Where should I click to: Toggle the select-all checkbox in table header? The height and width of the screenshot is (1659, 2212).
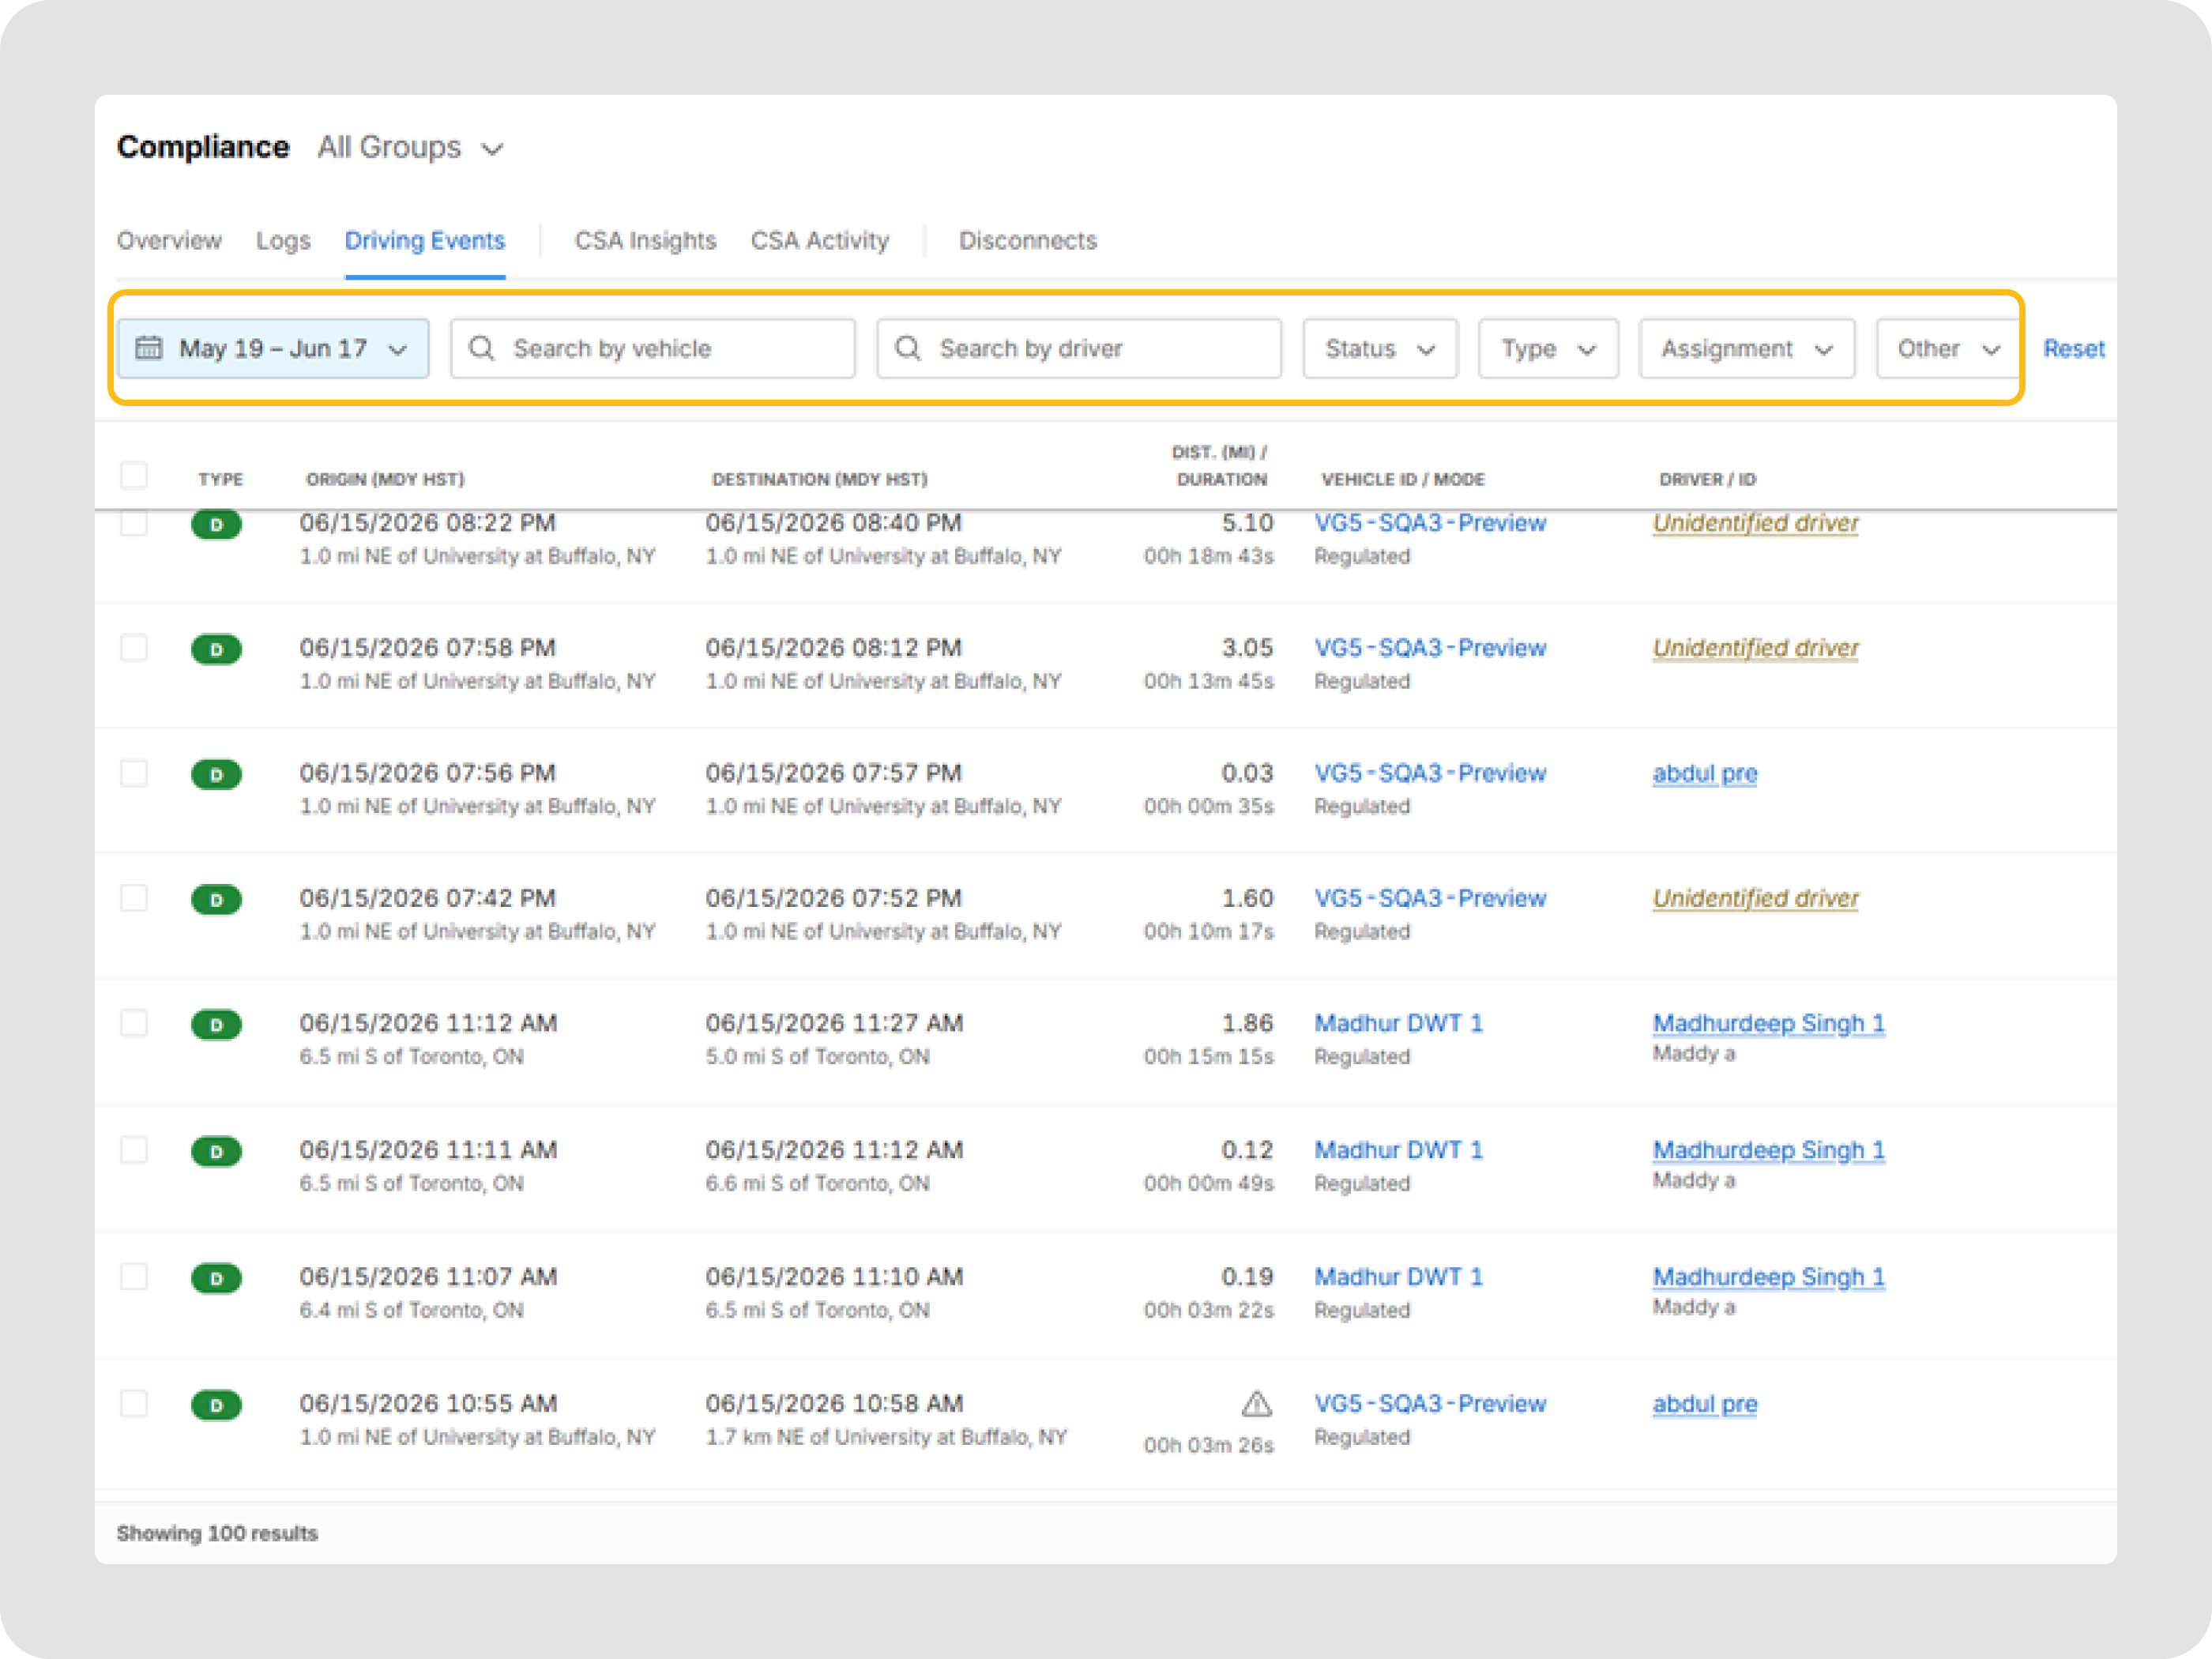(x=134, y=475)
